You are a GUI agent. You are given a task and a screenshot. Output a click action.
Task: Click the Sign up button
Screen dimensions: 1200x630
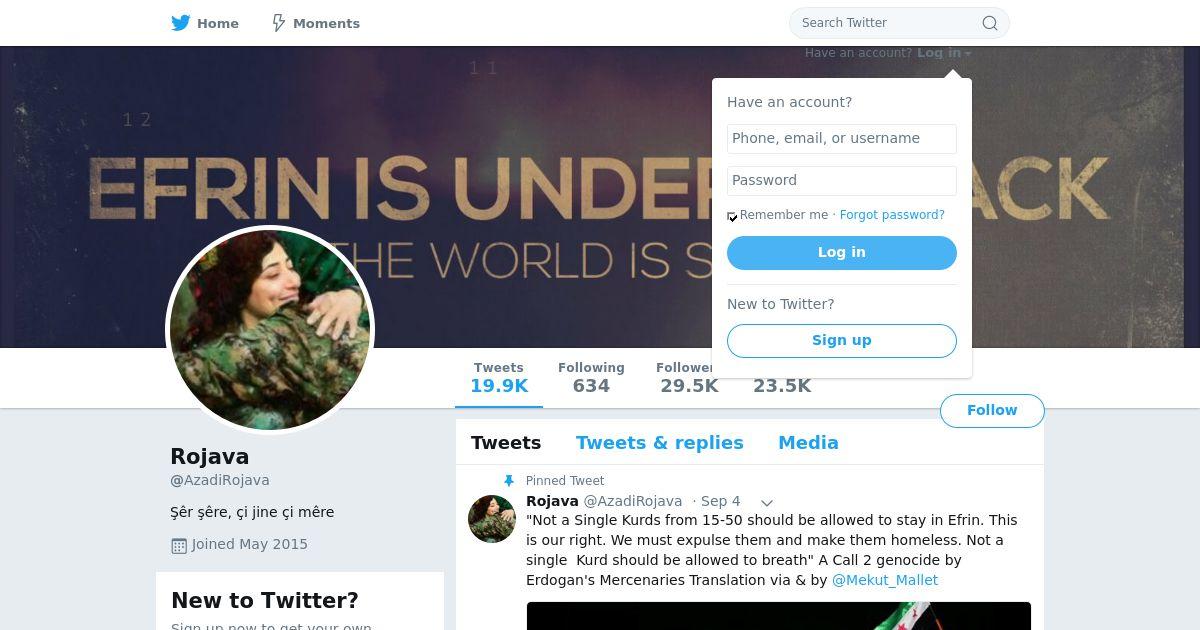tap(842, 341)
